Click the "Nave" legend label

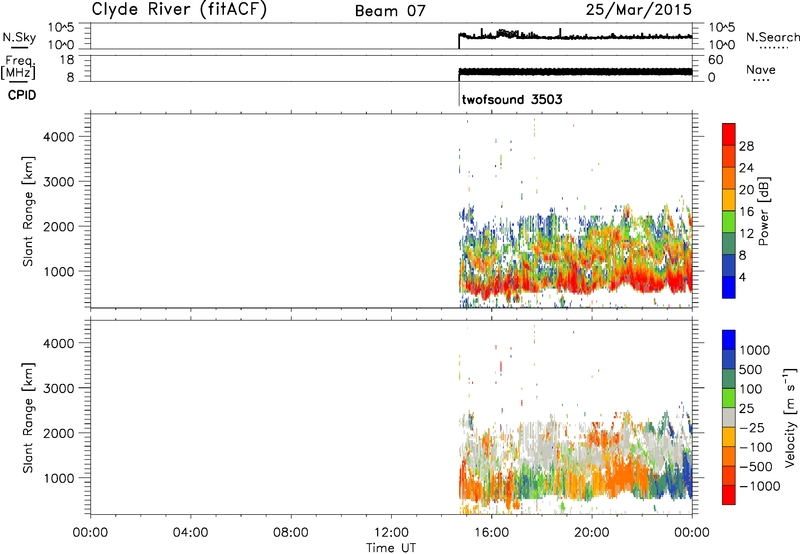761,69
